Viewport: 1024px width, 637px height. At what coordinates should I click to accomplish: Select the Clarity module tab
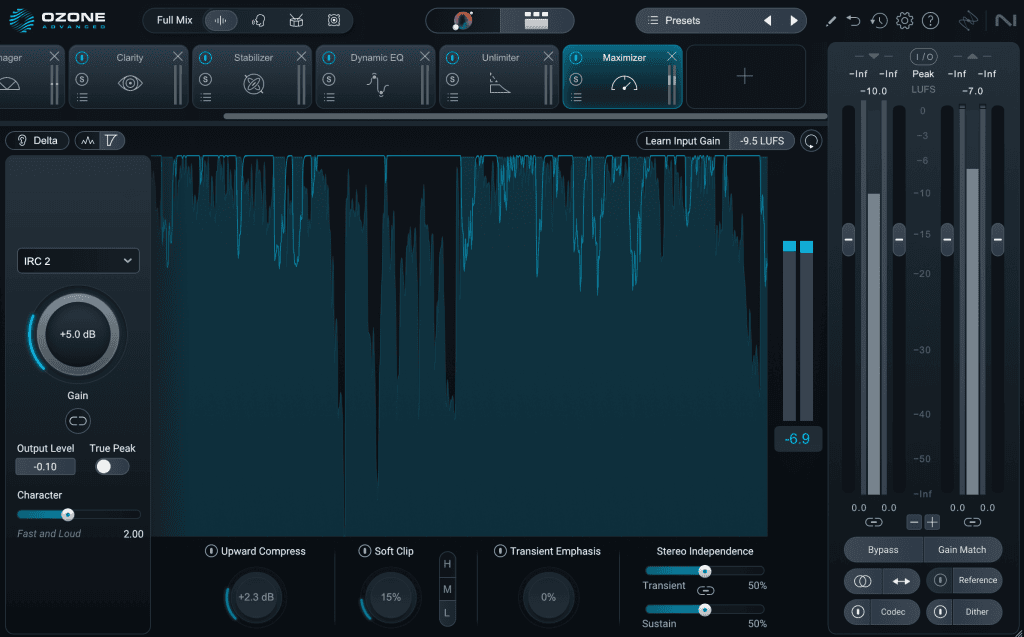point(129,76)
